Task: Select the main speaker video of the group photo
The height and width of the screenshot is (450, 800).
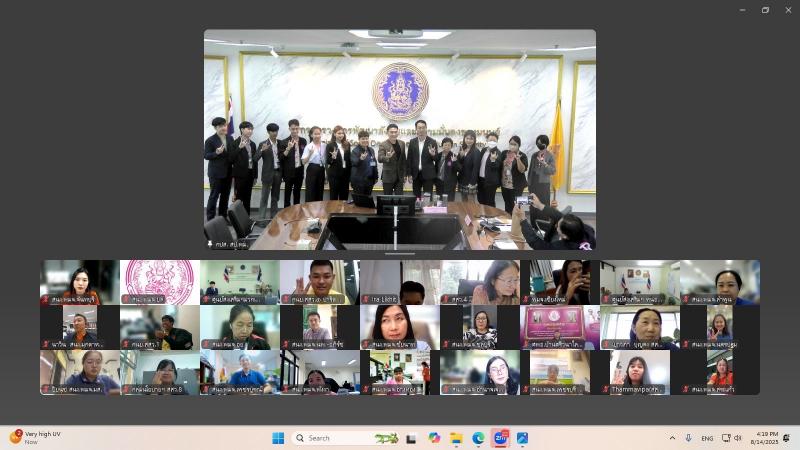Action: coord(400,139)
